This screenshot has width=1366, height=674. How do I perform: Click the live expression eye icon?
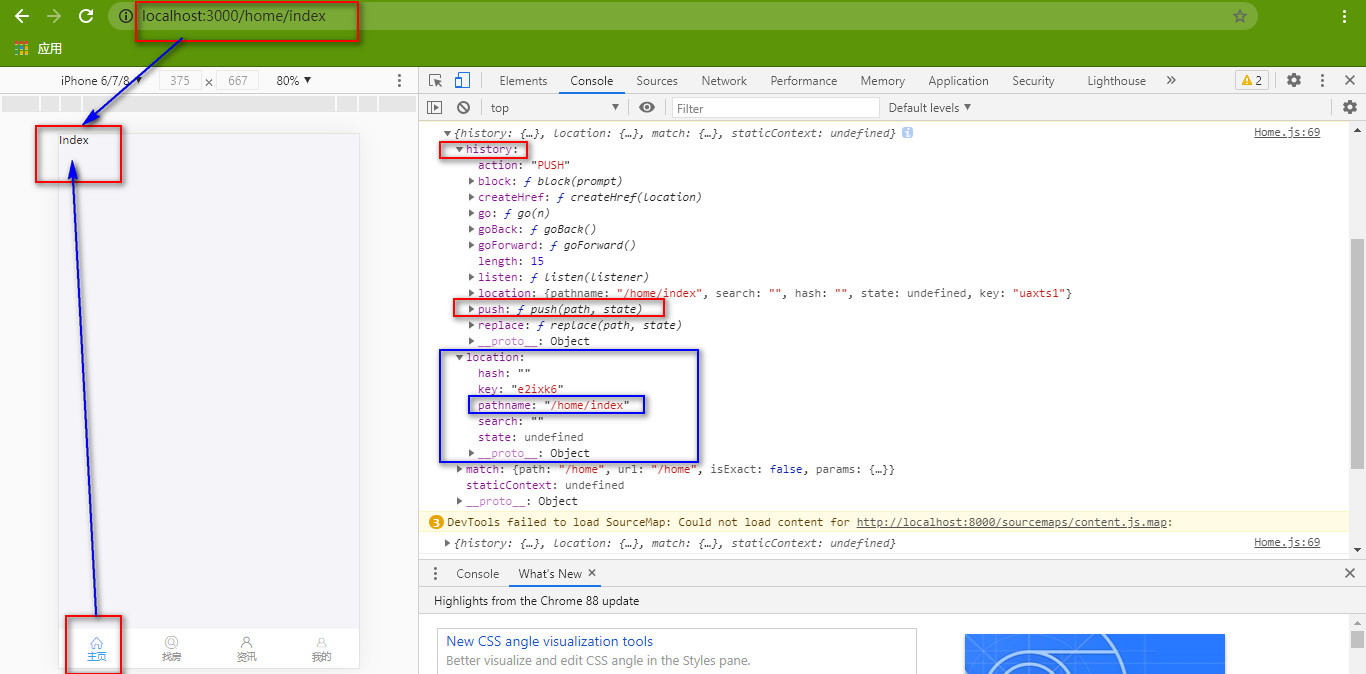click(x=647, y=107)
